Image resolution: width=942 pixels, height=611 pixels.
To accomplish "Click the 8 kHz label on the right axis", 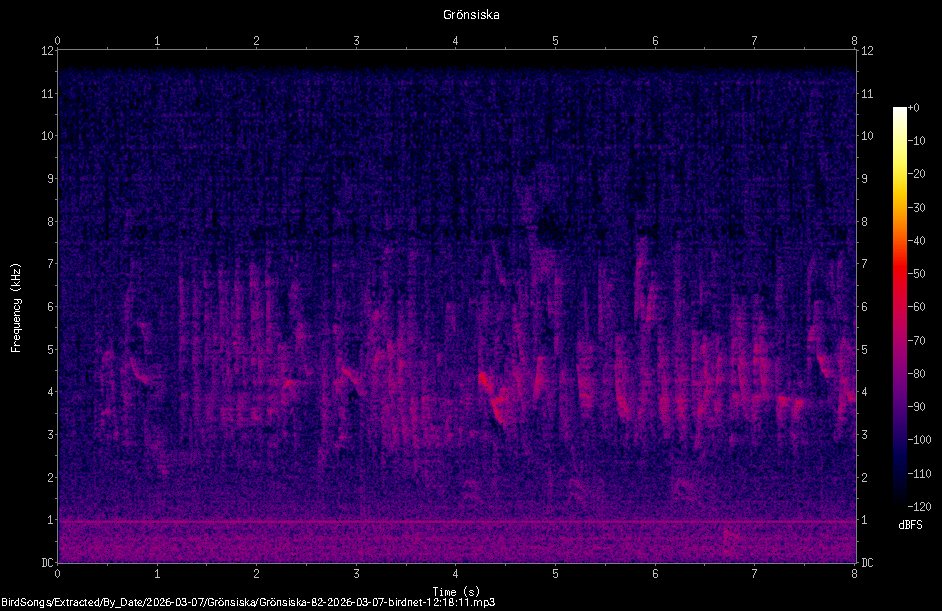I will click(x=865, y=221).
